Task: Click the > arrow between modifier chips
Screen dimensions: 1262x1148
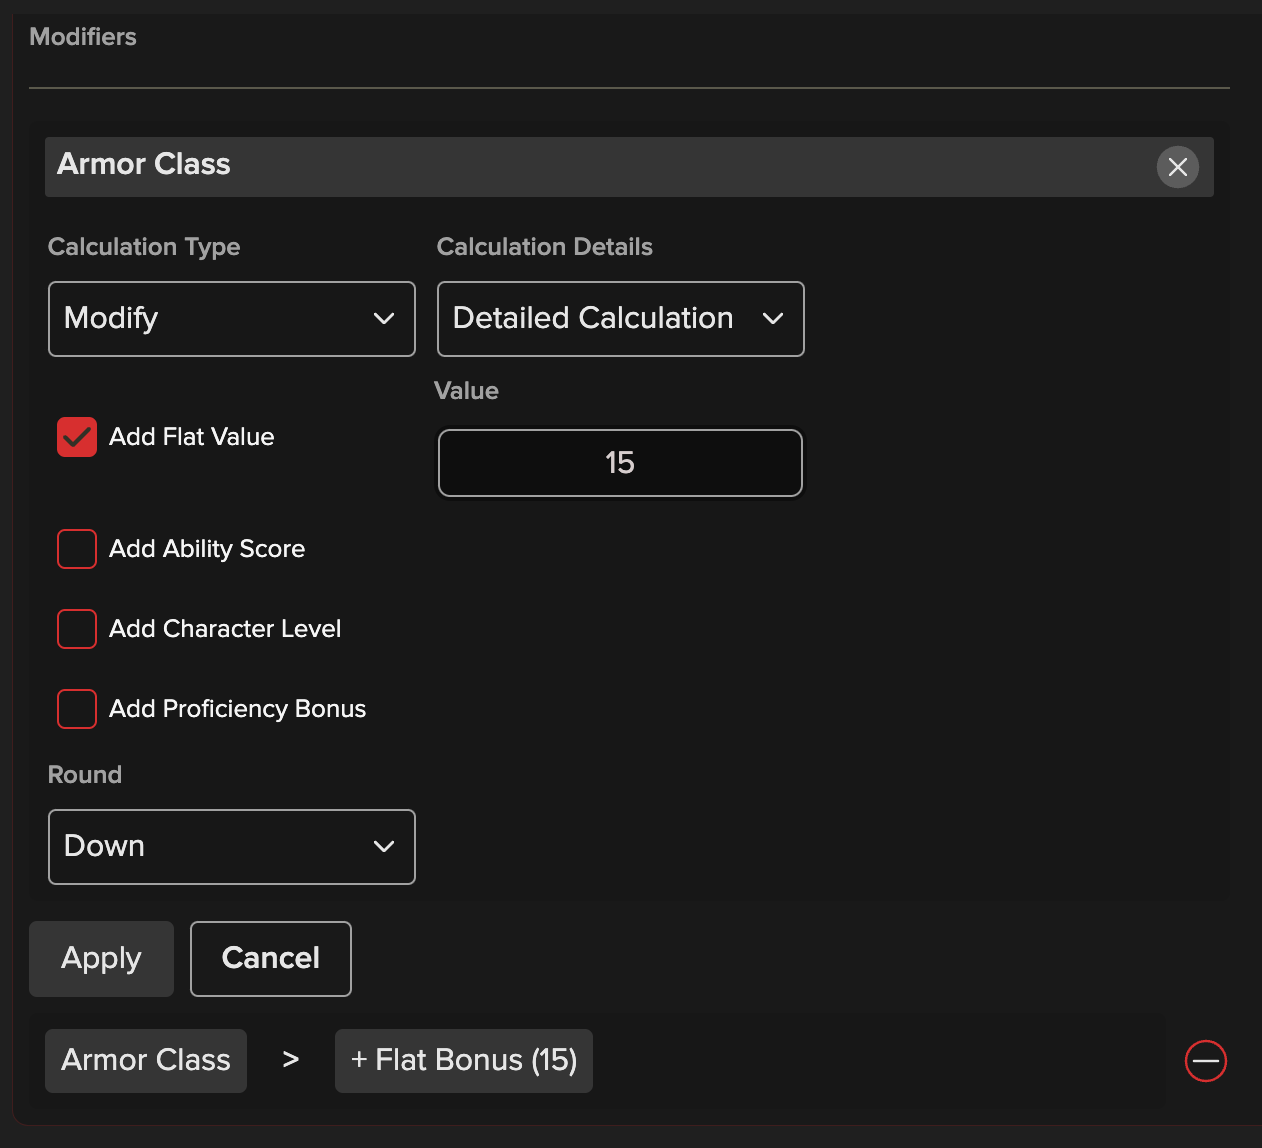Action: point(291,1060)
